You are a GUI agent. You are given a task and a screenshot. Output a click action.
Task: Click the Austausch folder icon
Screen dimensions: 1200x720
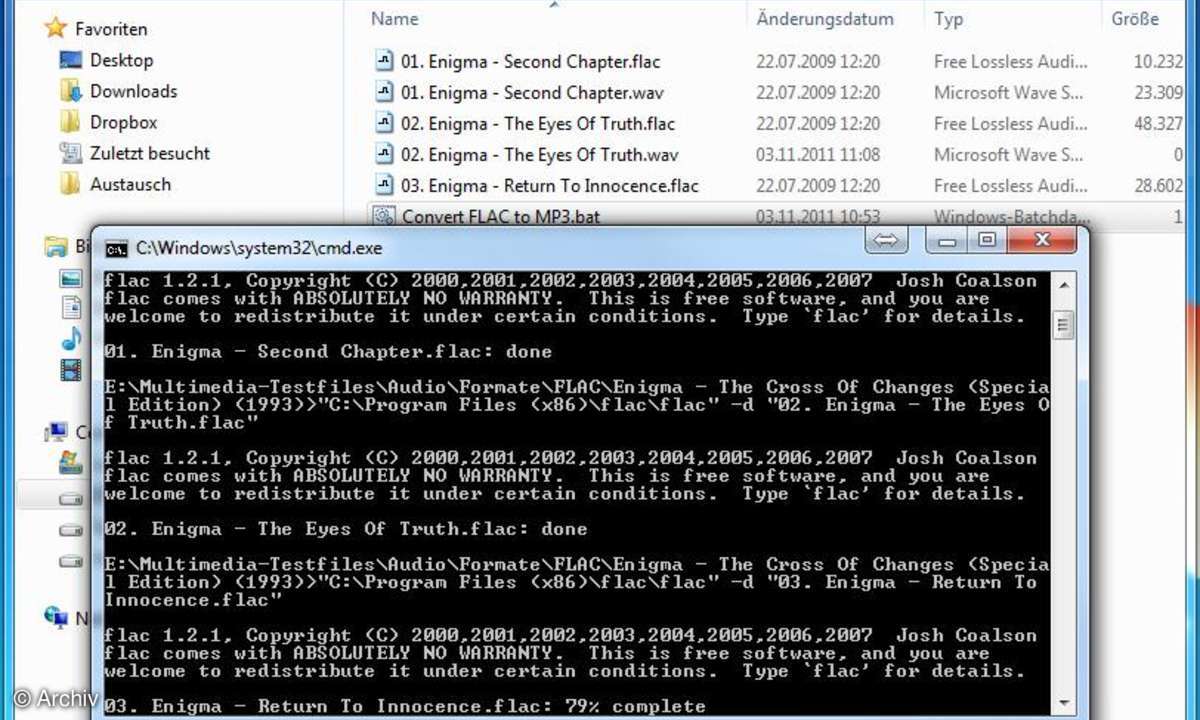(70, 184)
